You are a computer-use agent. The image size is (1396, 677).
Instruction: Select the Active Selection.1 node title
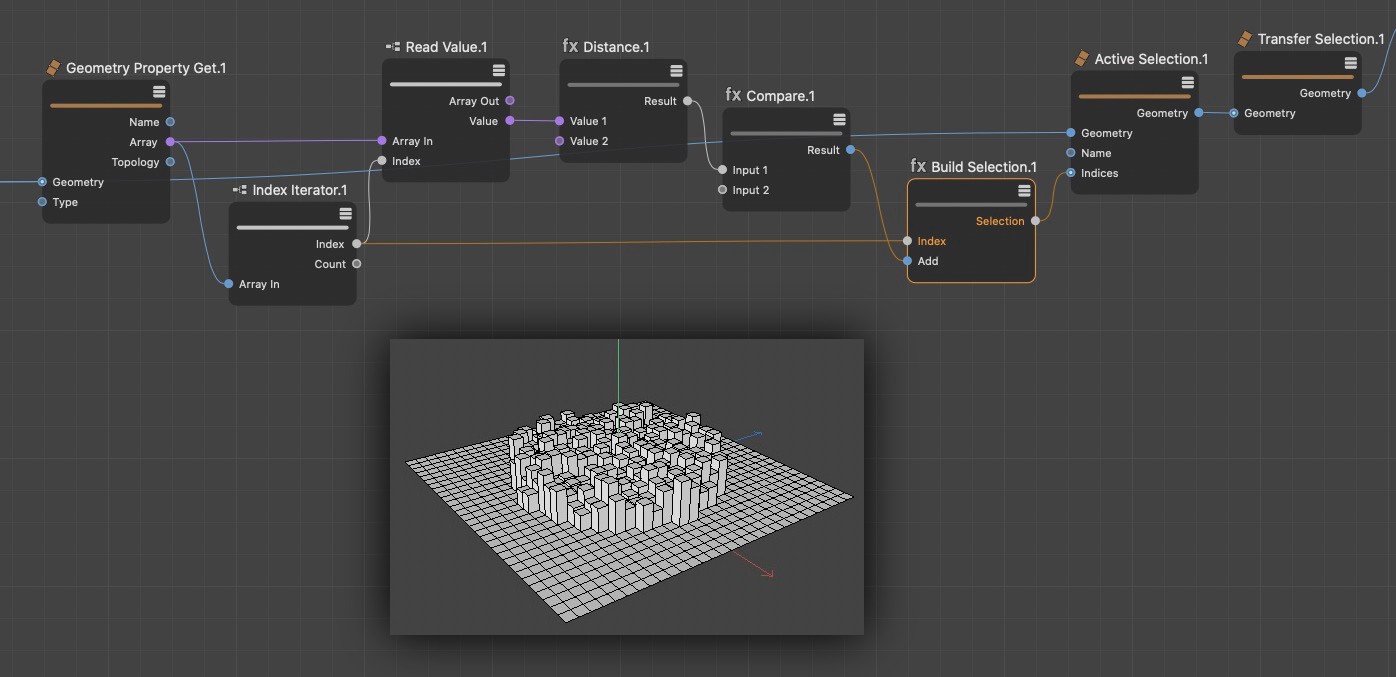[x=1151, y=59]
